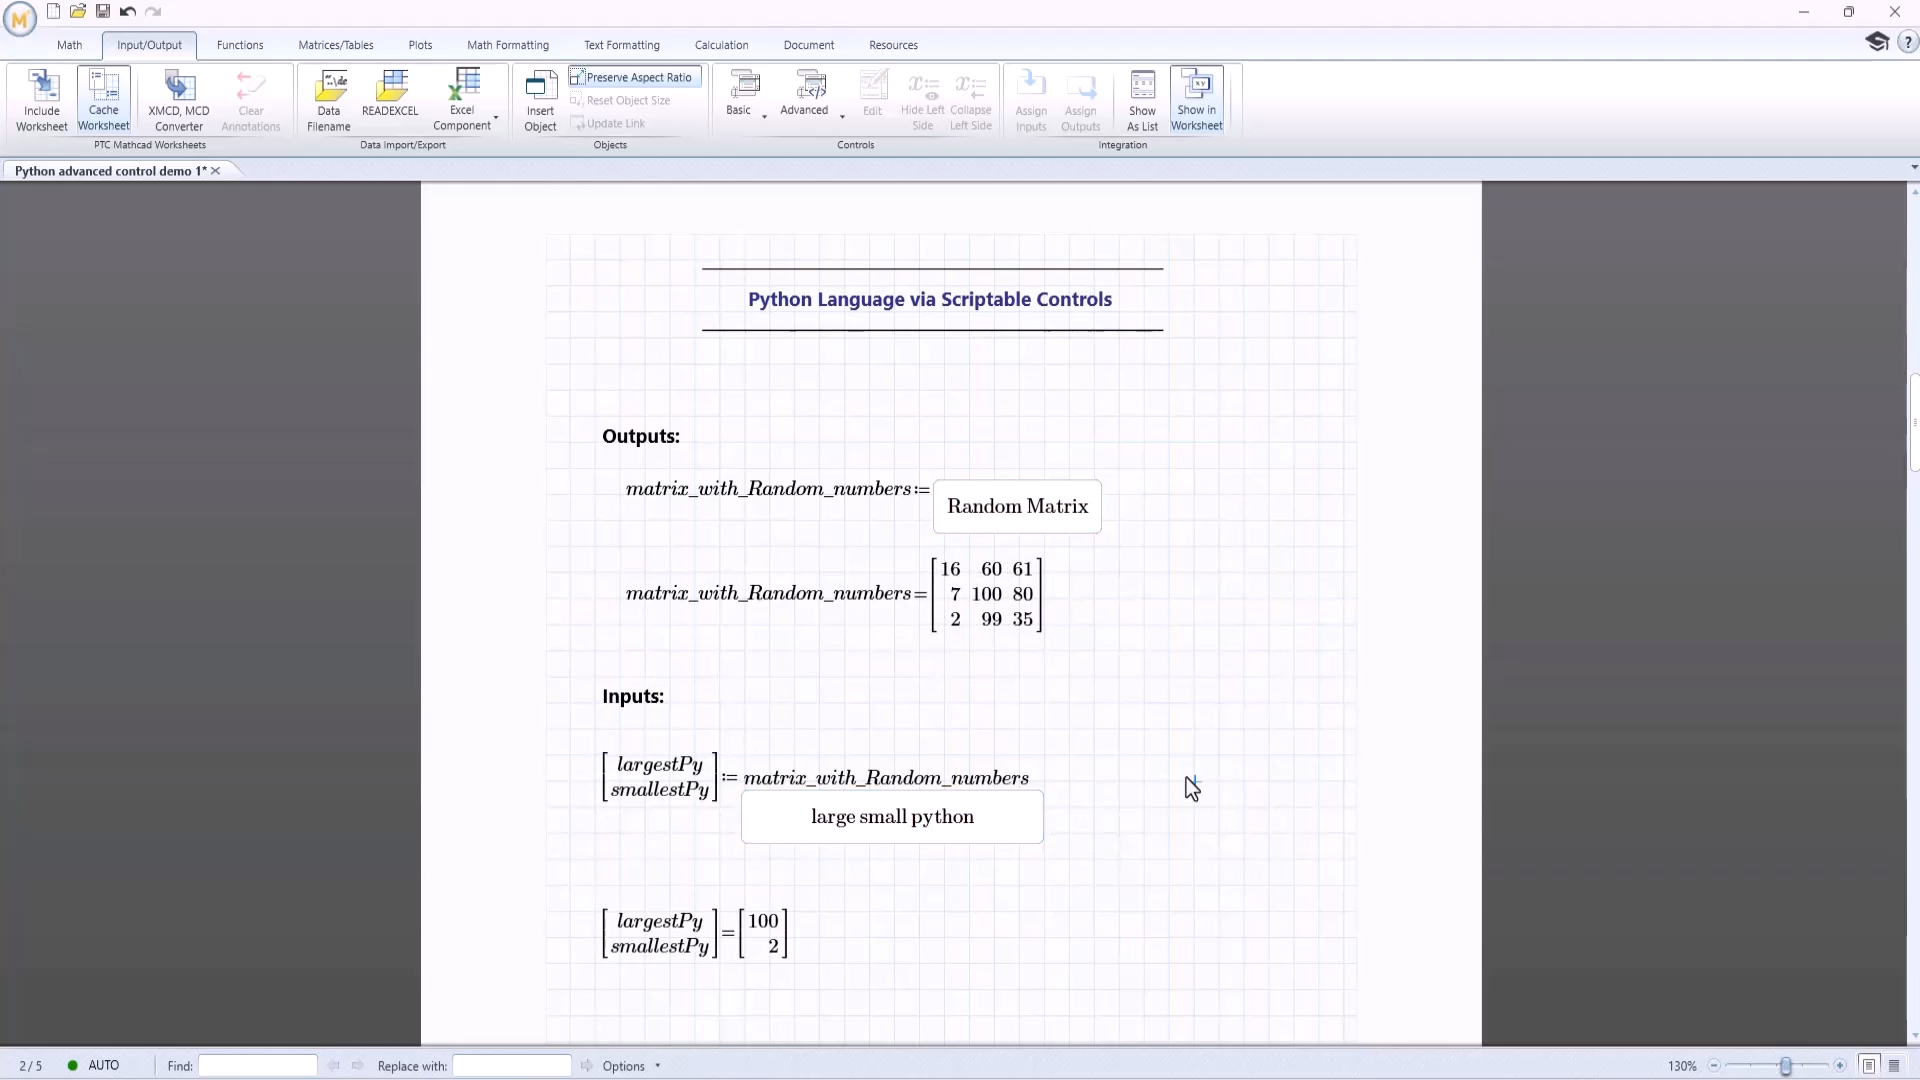Open the XMCD, MCD Converter
Viewport: 1920px width, 1080px height.
coord(177,100)
